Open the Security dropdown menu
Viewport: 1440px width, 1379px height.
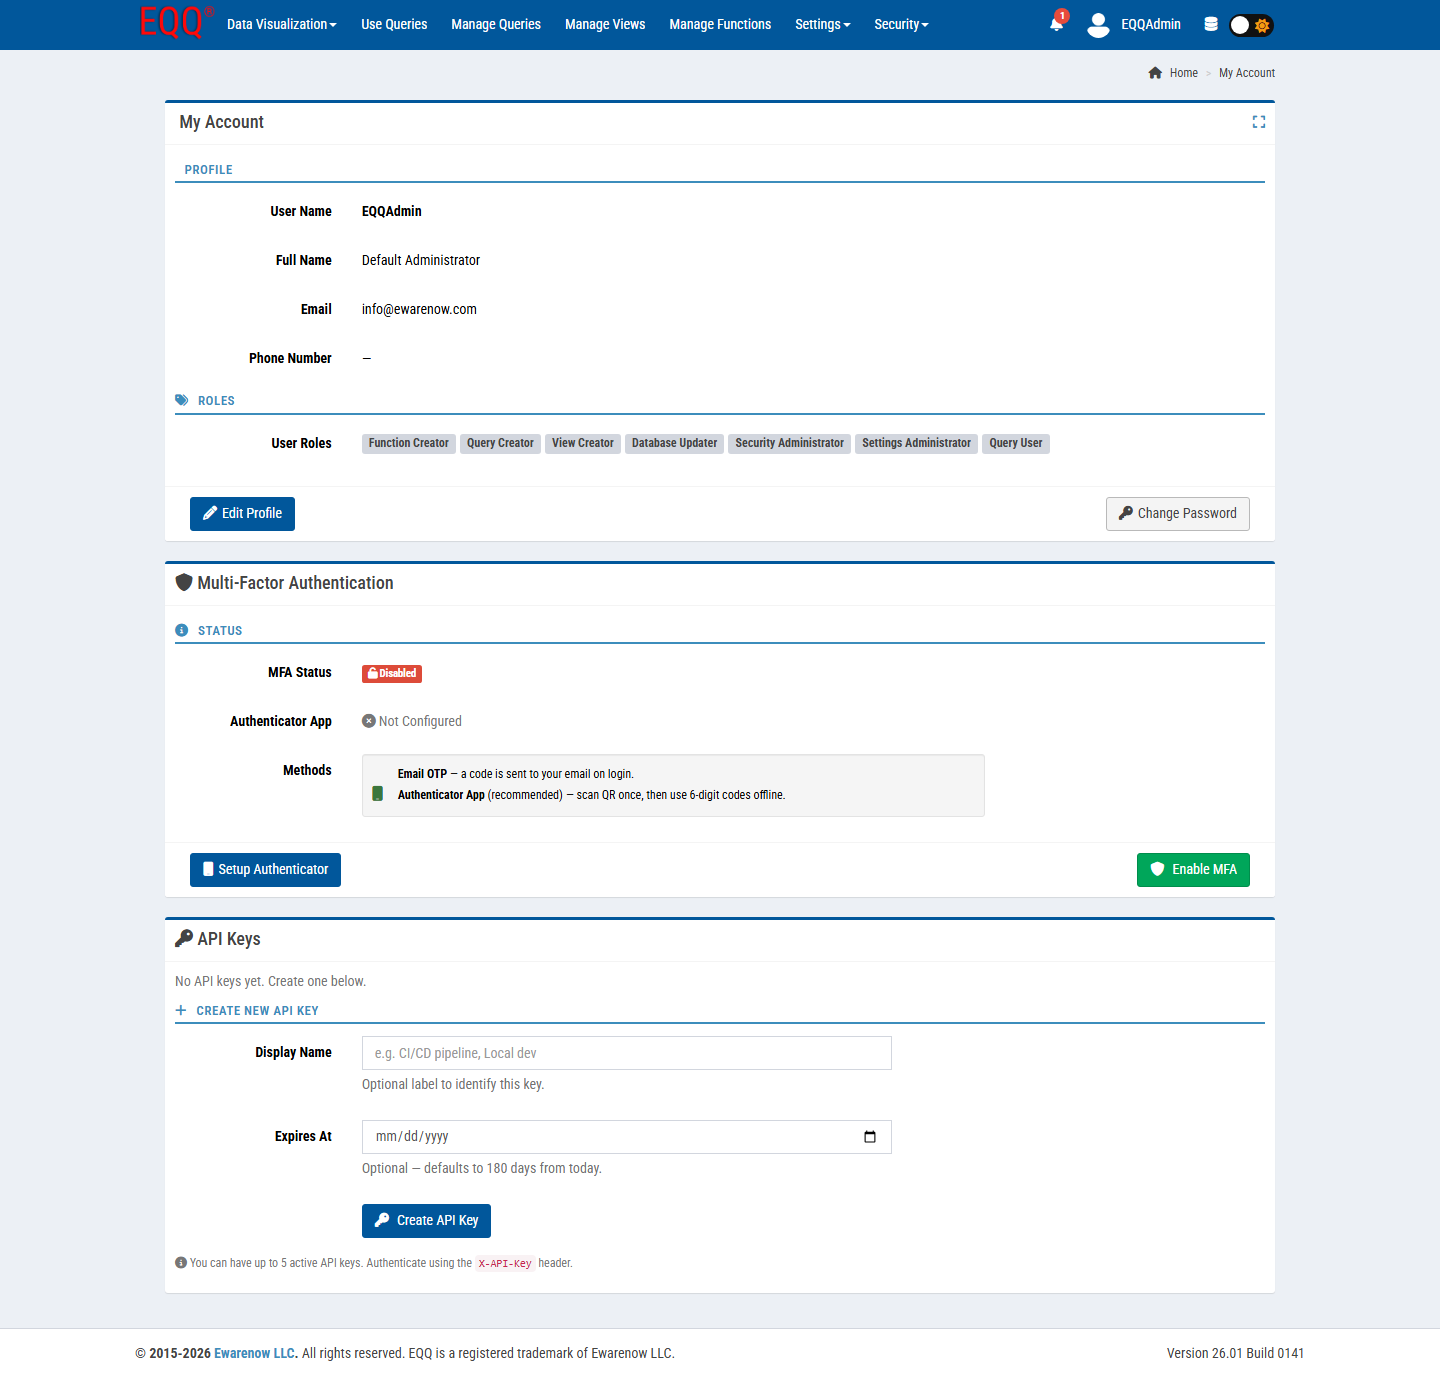901,24
